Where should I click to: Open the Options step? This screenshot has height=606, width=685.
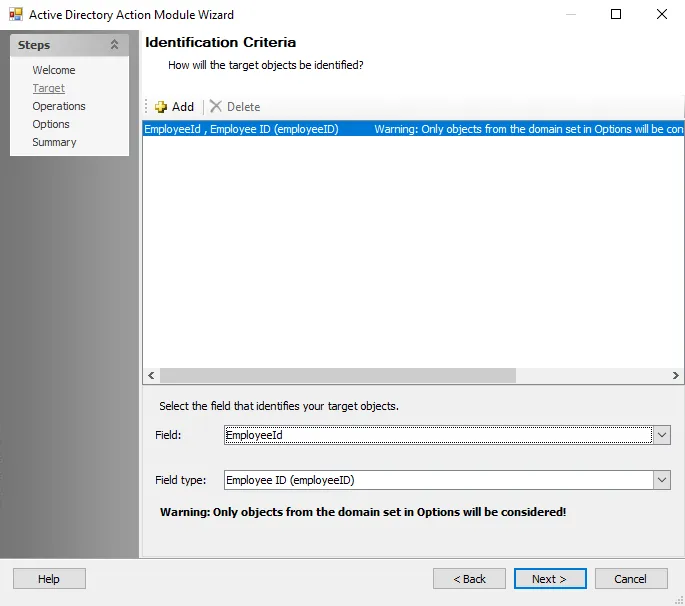pos(51,124)
